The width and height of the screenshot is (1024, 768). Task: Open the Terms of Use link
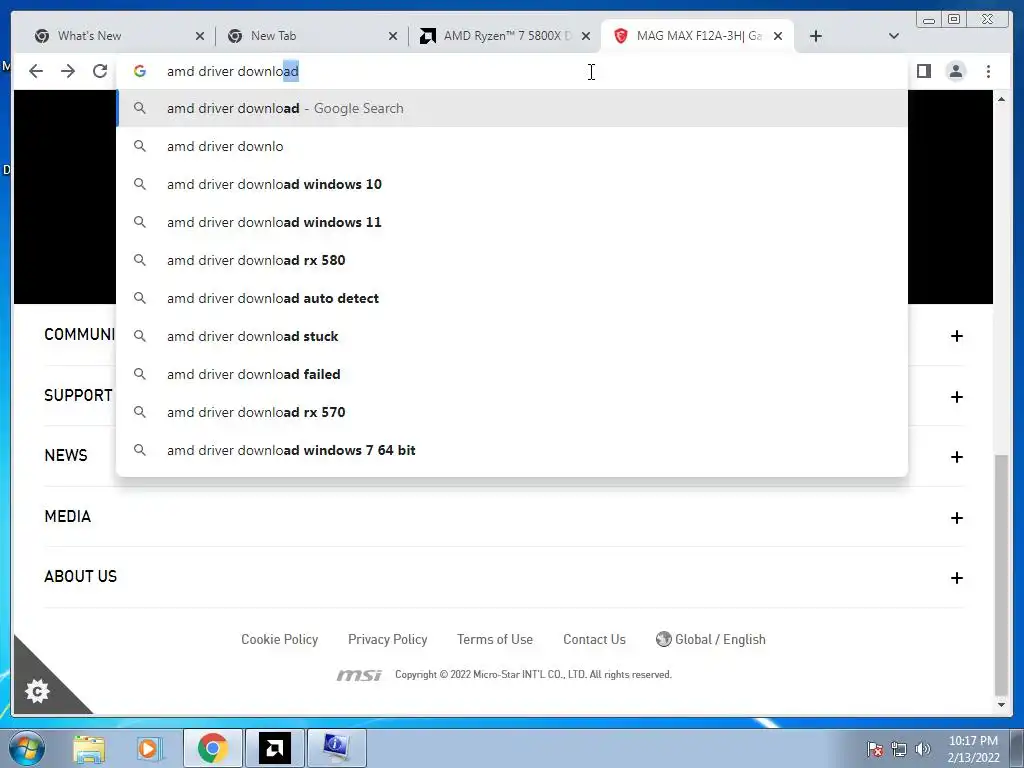click(495, 639)
